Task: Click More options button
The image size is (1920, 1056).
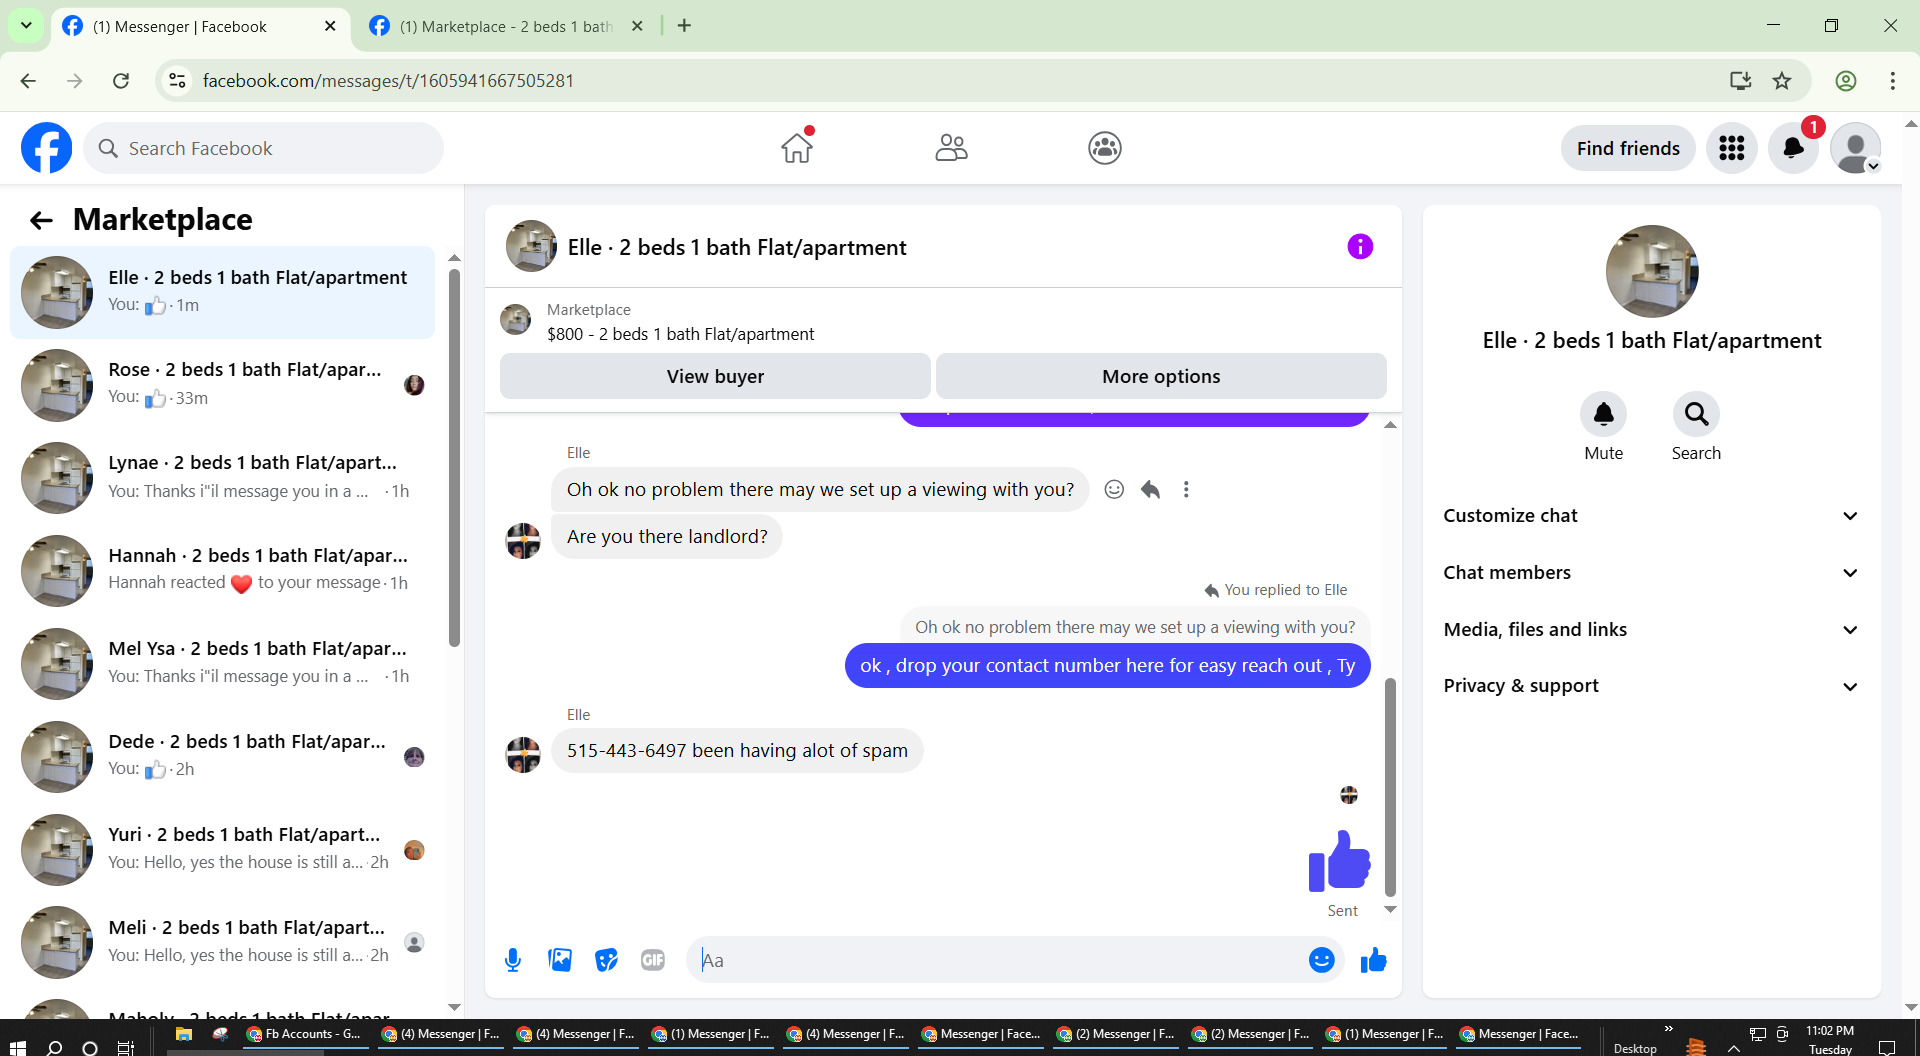Action: click(1161, 376)
